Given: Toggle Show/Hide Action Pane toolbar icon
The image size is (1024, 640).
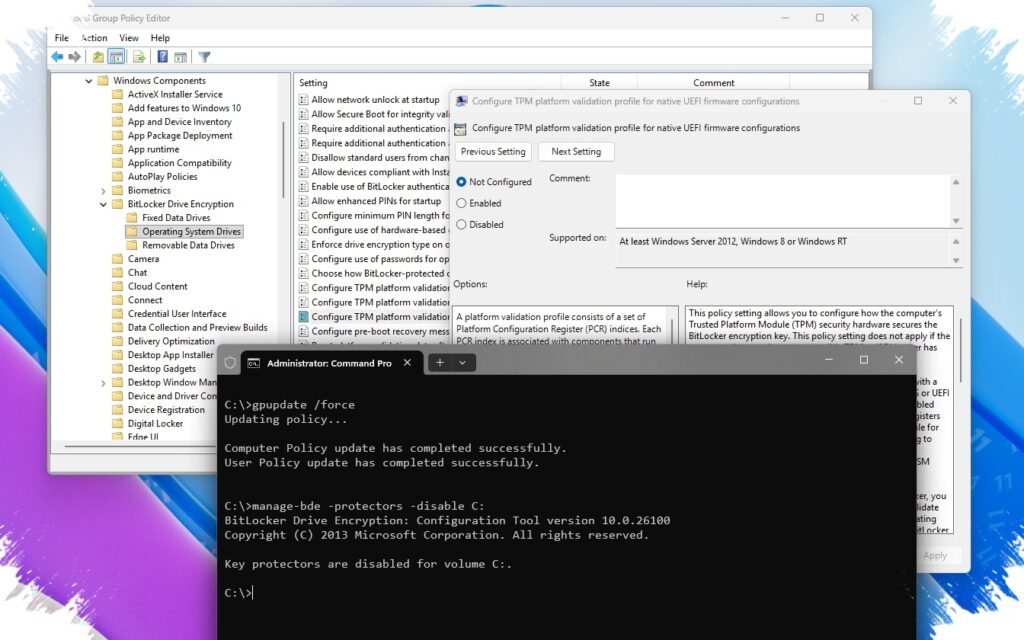Looking at the screenshot, I should [x=181, y=57].
